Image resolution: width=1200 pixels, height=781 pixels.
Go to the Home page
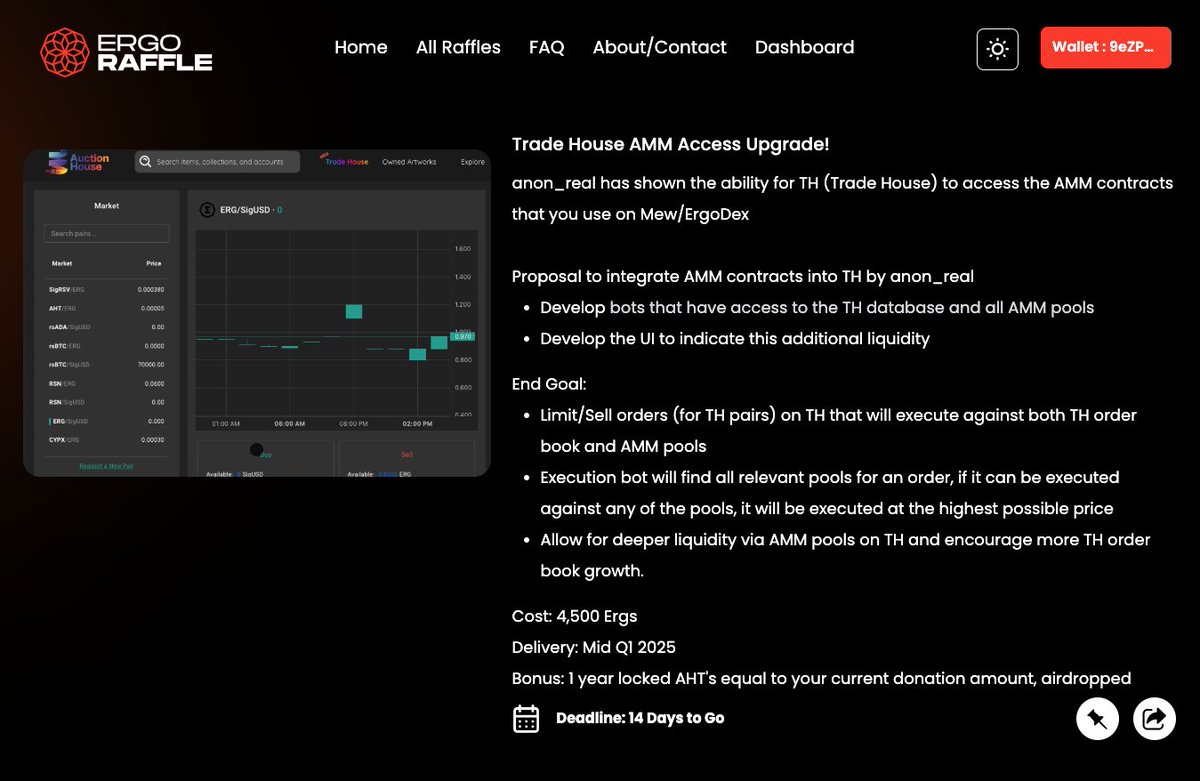361,47
